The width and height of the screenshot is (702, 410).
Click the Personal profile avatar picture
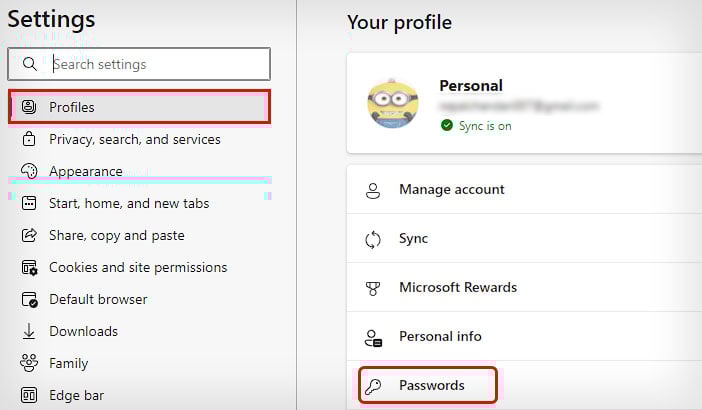tap(392, 103)
